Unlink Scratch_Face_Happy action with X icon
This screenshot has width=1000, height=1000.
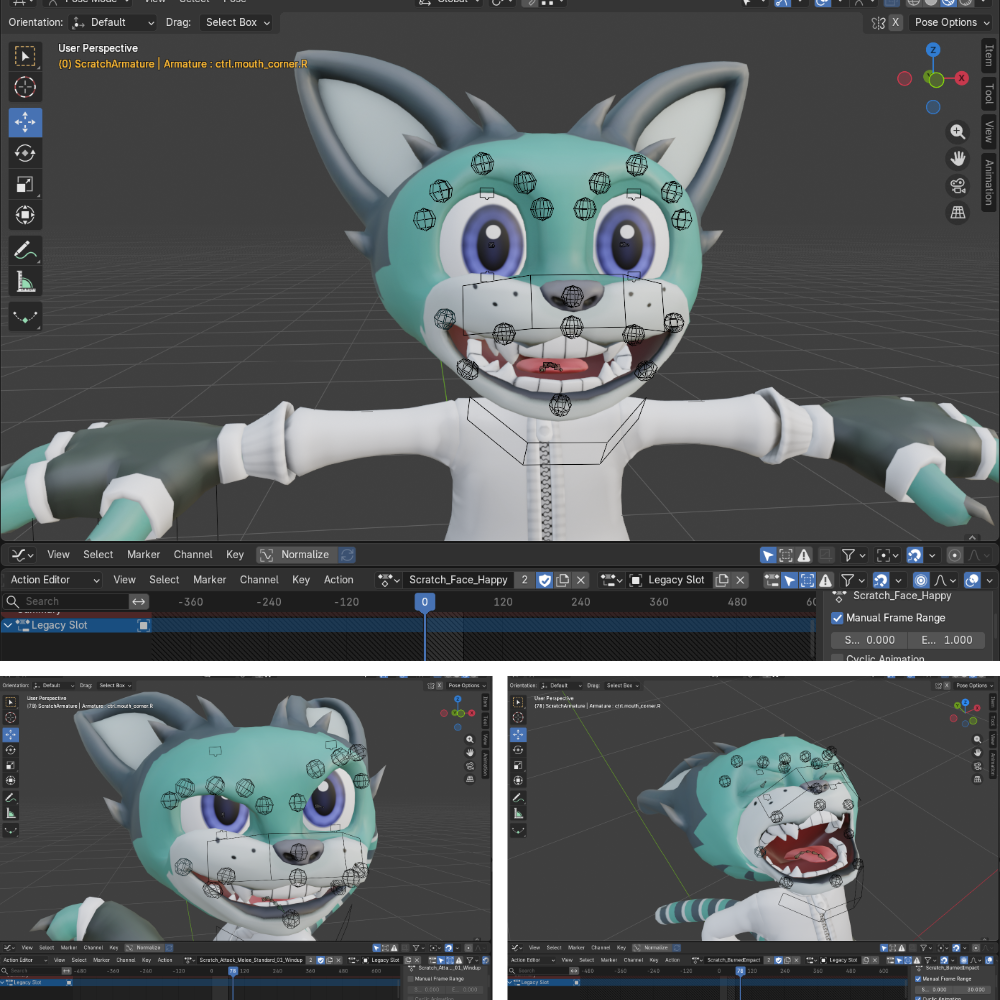[580, 580]
